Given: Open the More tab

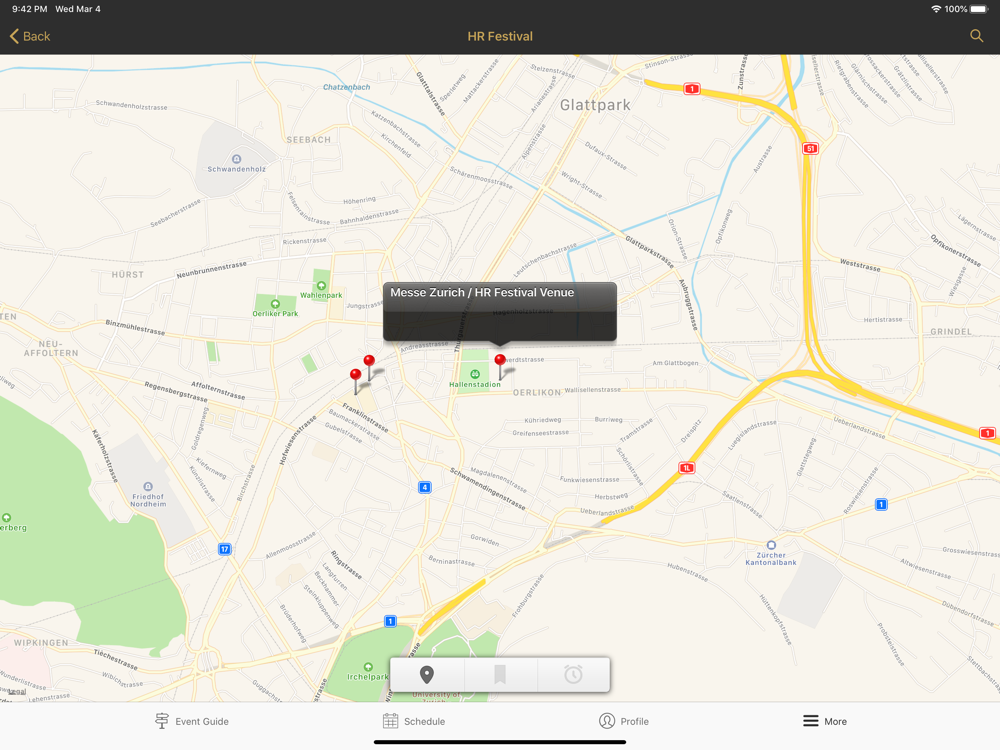Looking at the screenshot, I should (x=825, y=721).
